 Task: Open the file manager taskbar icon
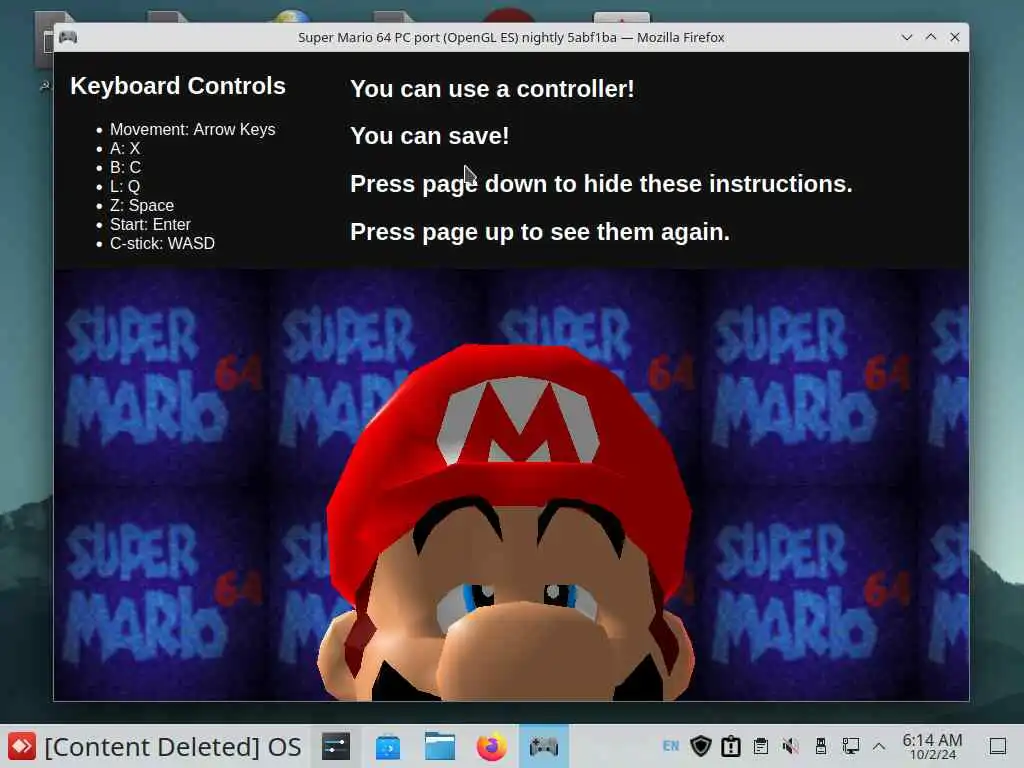click(x=440, y=746)
